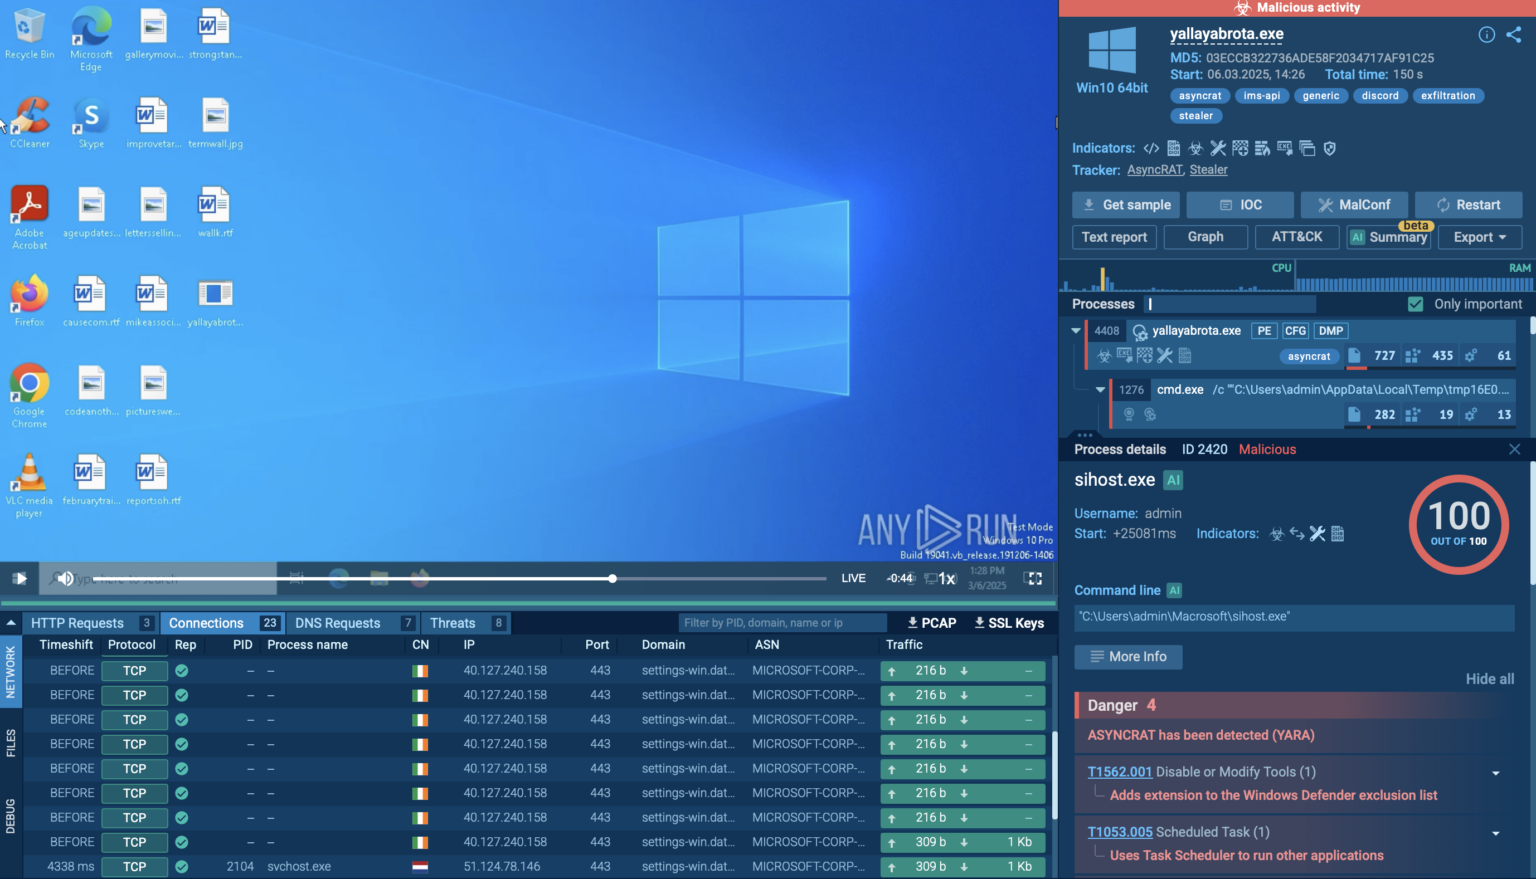Open the task info circle icon
Screen dimensions: 1536x879
(1486, 35)
